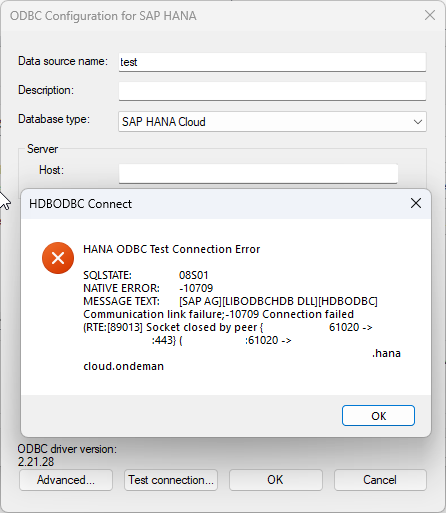Select the SAP HANA Cloud combo box

coord(272,122)
